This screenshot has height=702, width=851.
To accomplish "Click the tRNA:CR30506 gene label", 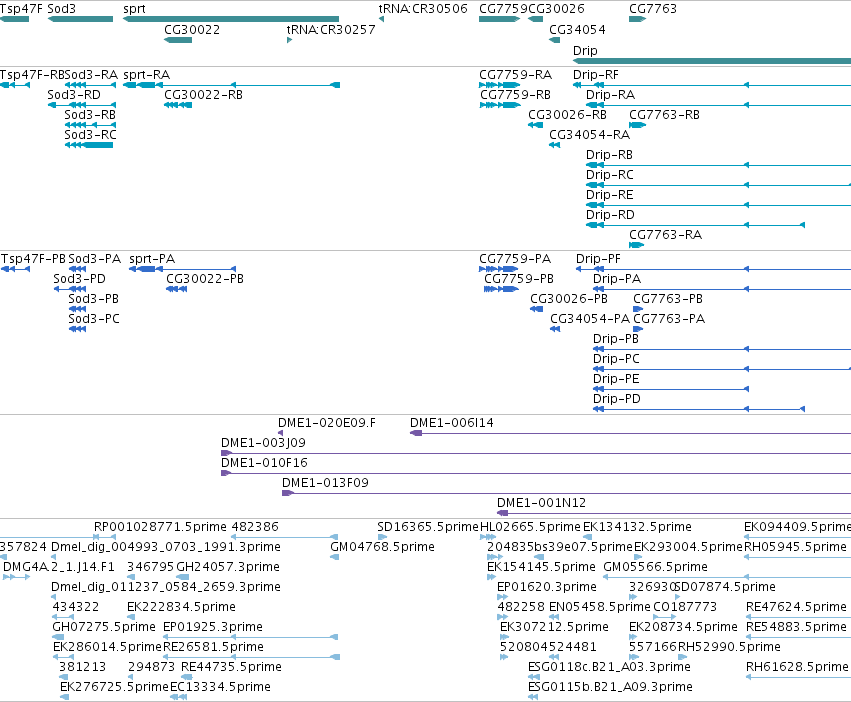I will [x=423, y=9].
